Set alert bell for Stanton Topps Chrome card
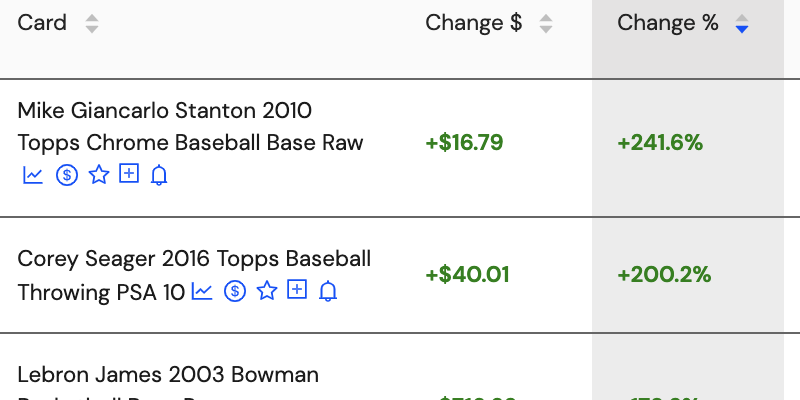 coord(159,175)
